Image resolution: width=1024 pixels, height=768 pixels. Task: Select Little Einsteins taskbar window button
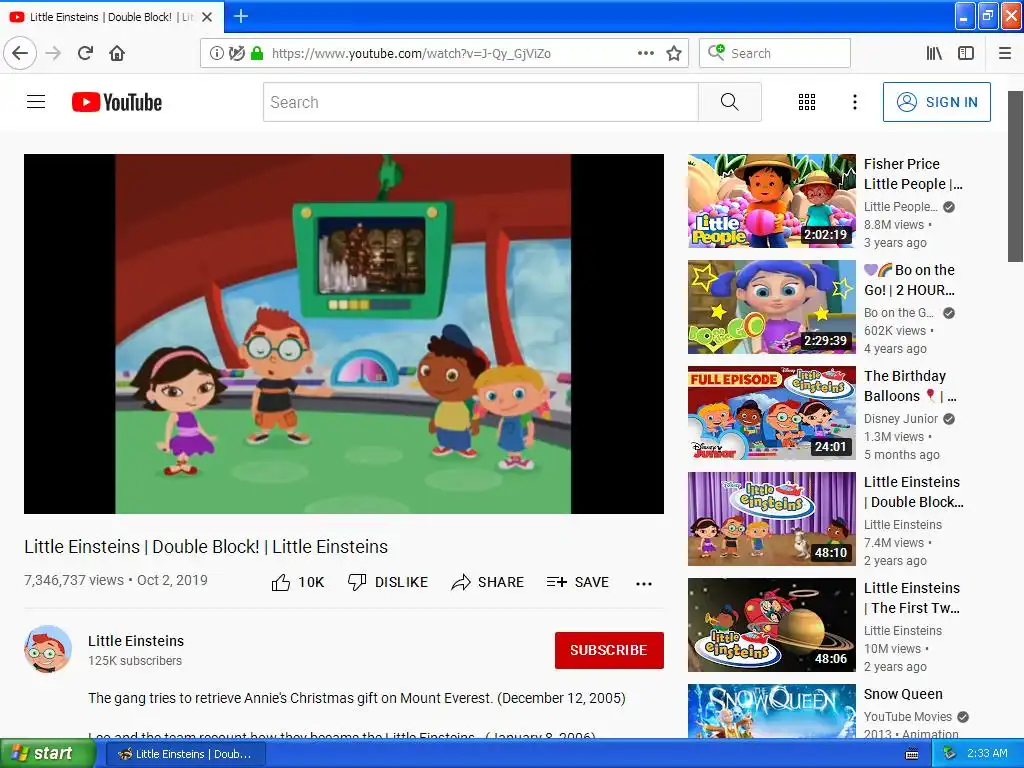click(185, 754)
